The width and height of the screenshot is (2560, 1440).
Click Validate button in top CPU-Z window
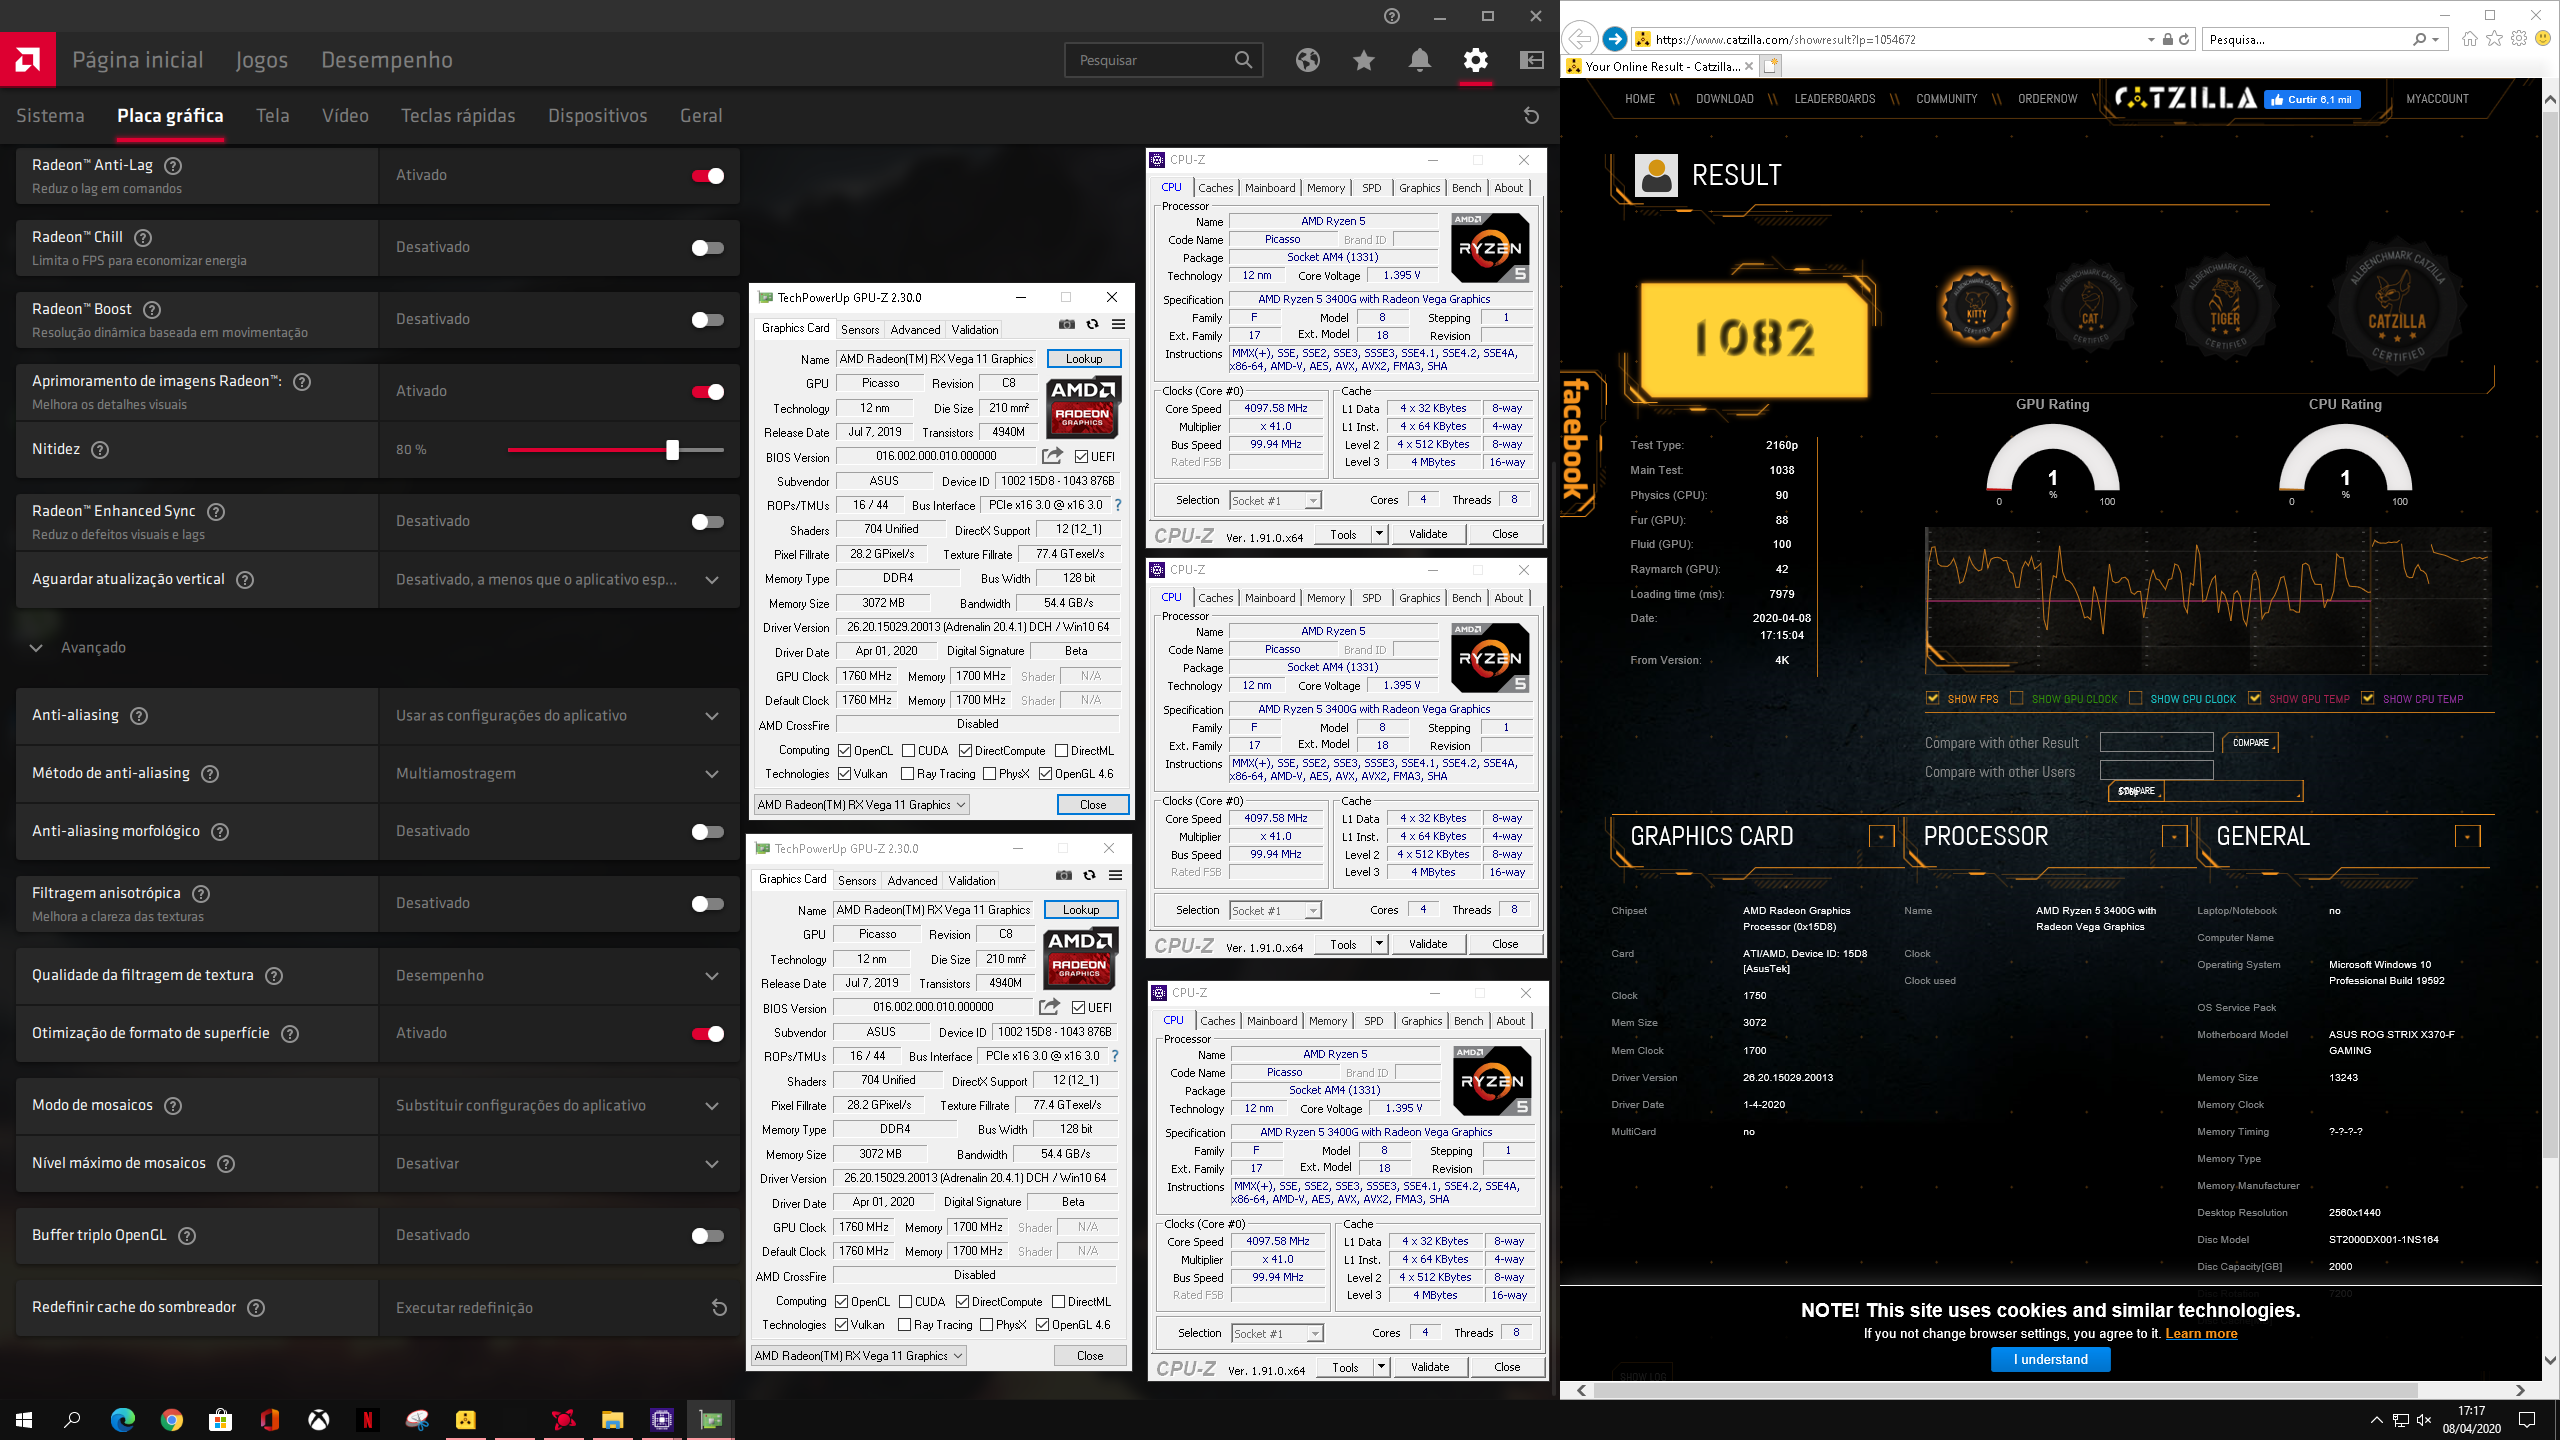tap(1428, 534)
